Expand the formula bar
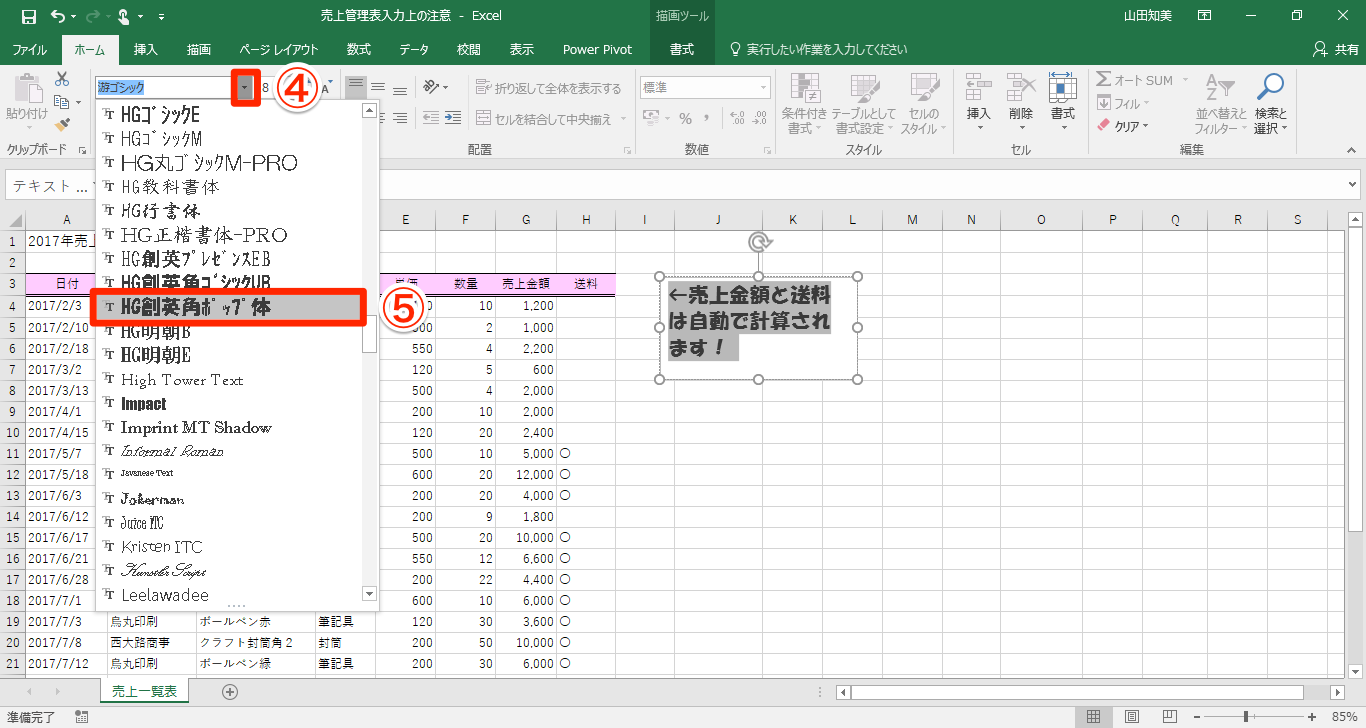 1353,186
